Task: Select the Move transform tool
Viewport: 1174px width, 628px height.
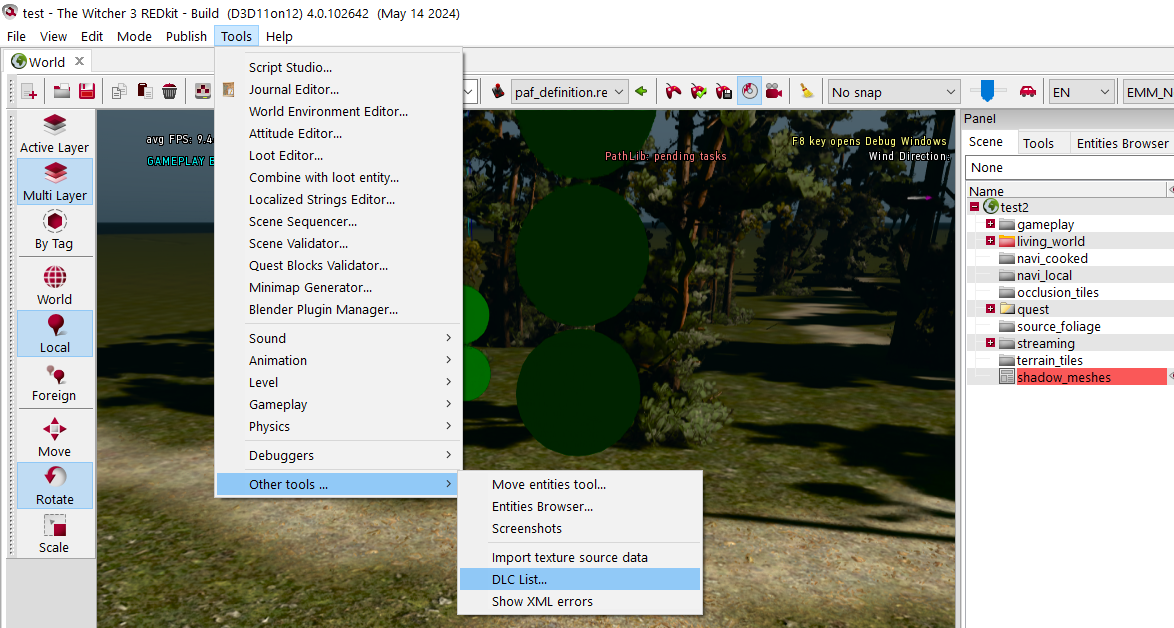Action: 55,438
